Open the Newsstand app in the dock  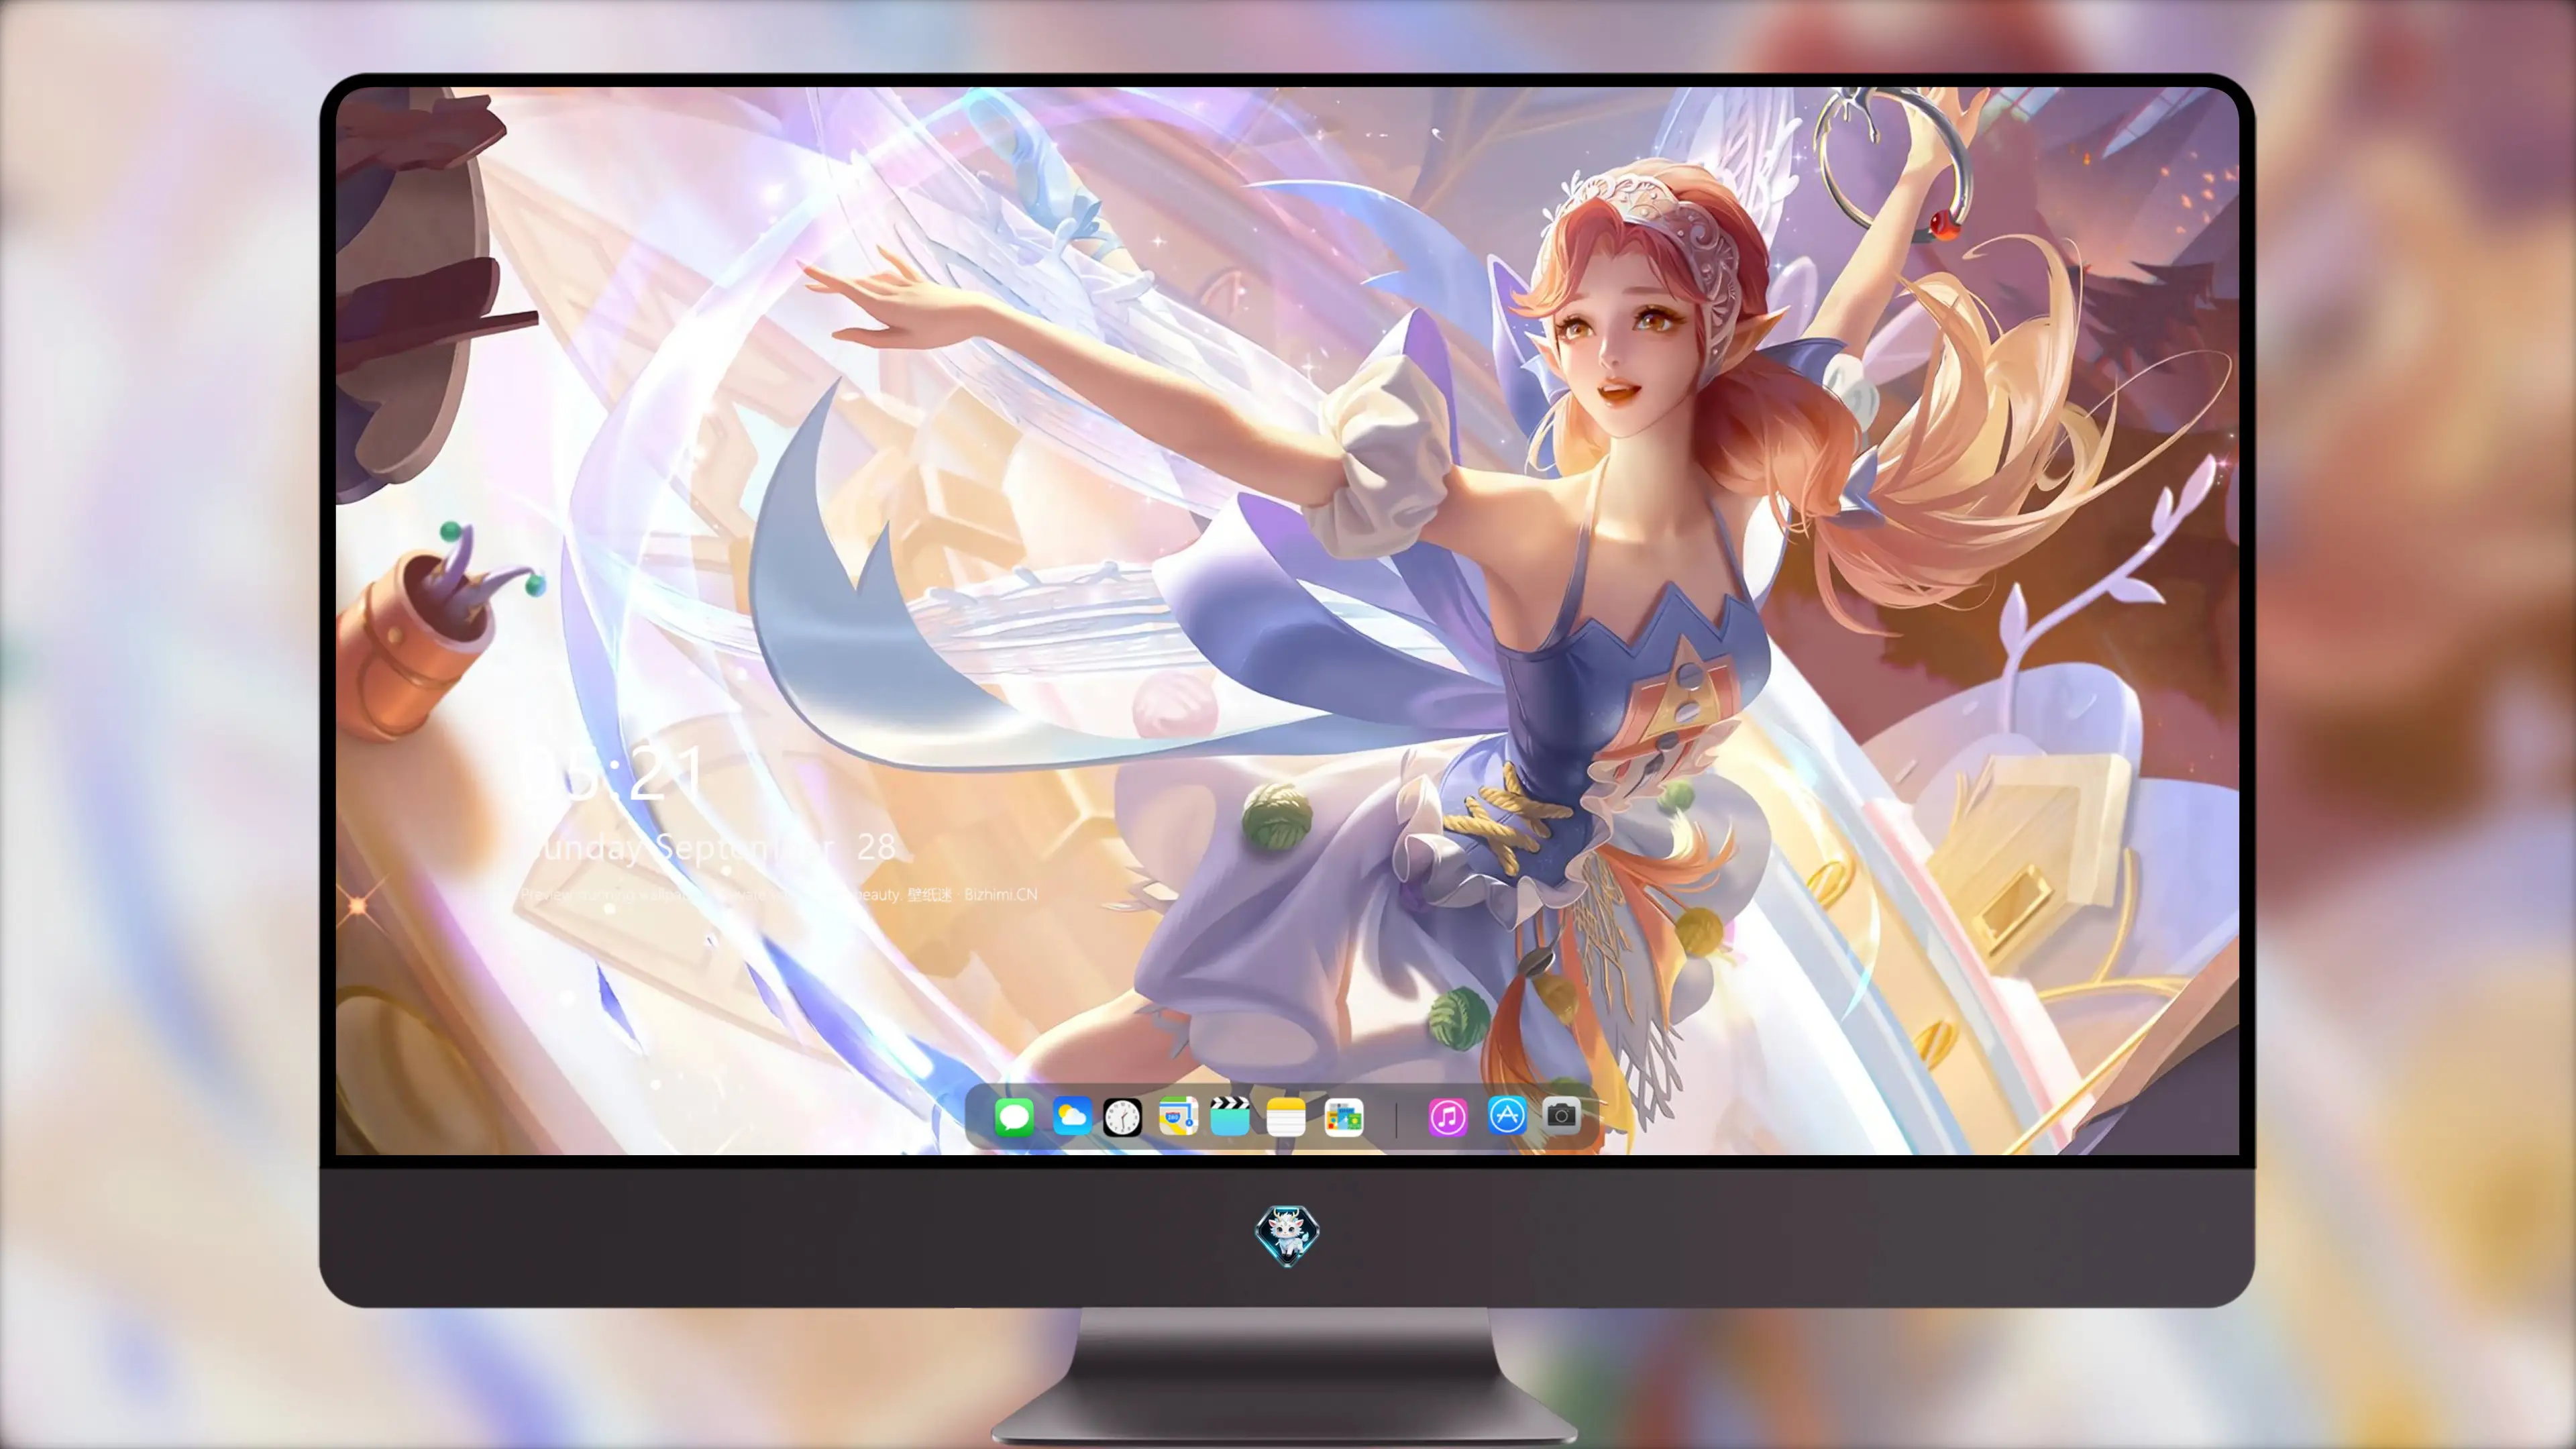point(1344,1116)
